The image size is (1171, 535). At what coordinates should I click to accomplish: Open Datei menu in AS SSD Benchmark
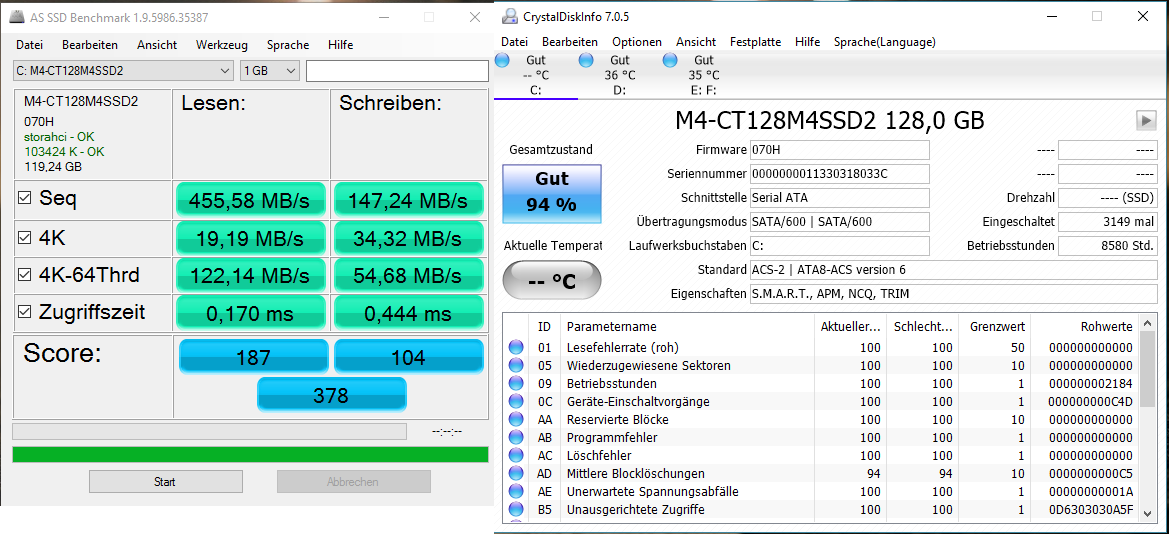[29, 45]
